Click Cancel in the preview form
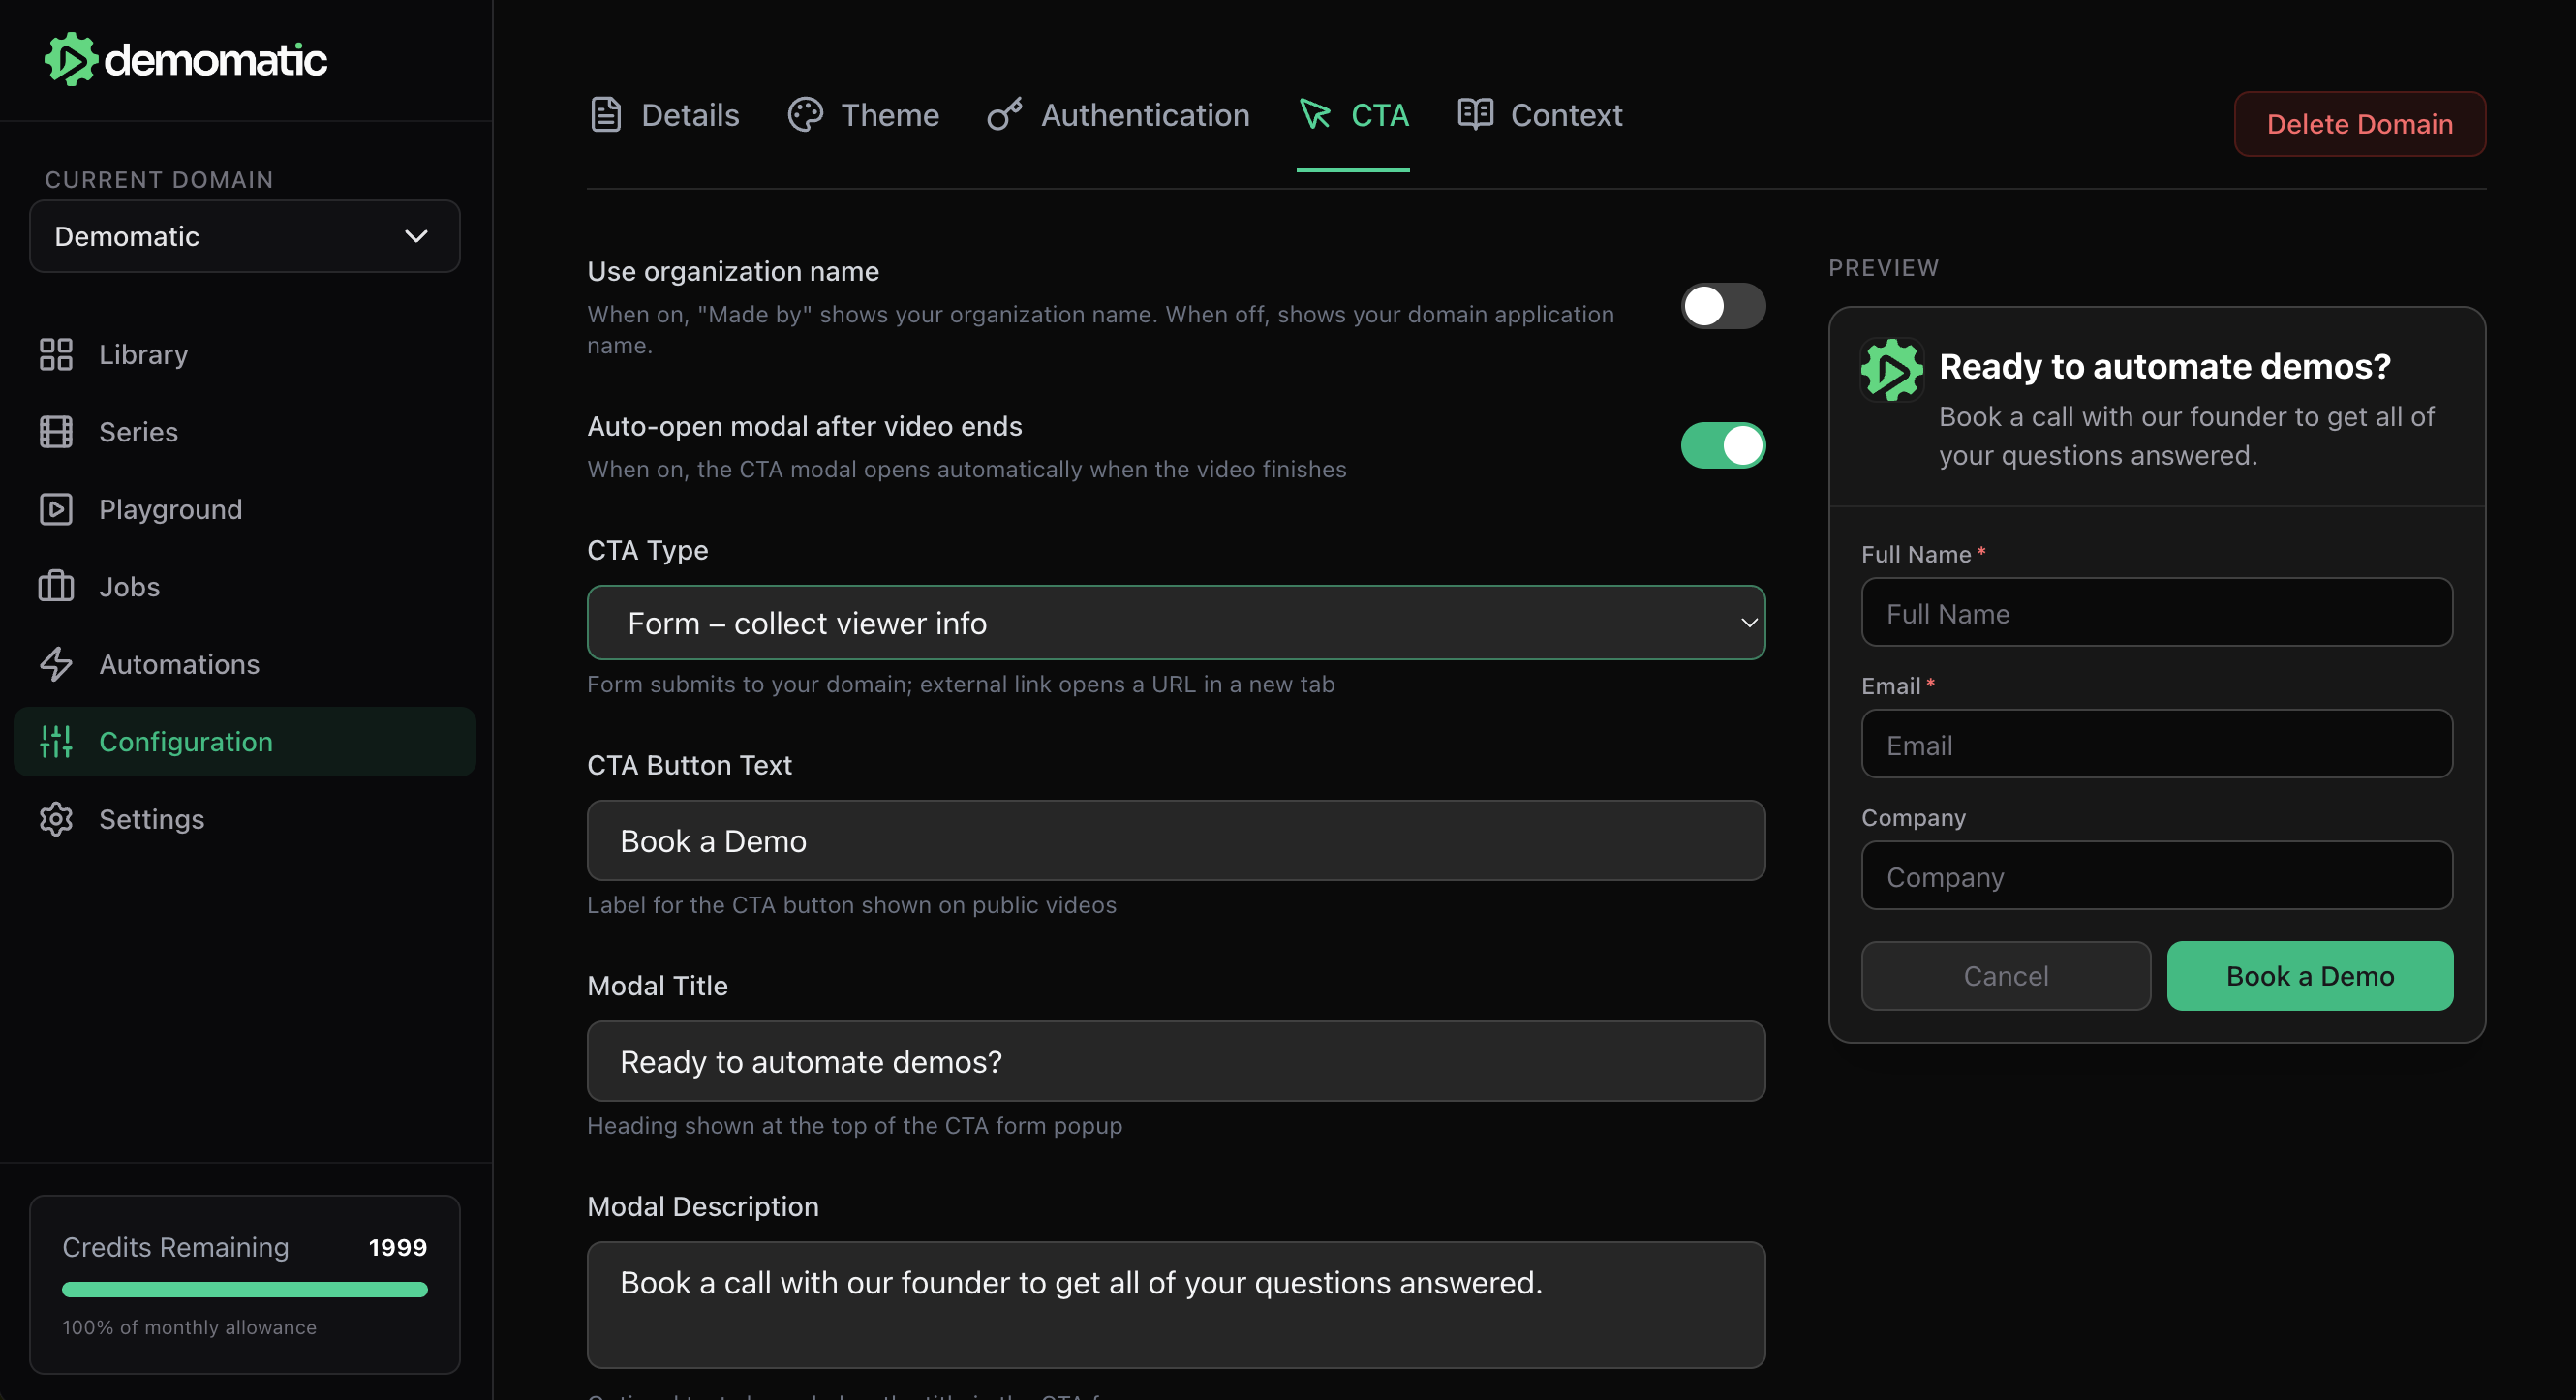Image resolution: width=2576 pixels, height=1400 pixels. coord(2005,976)
